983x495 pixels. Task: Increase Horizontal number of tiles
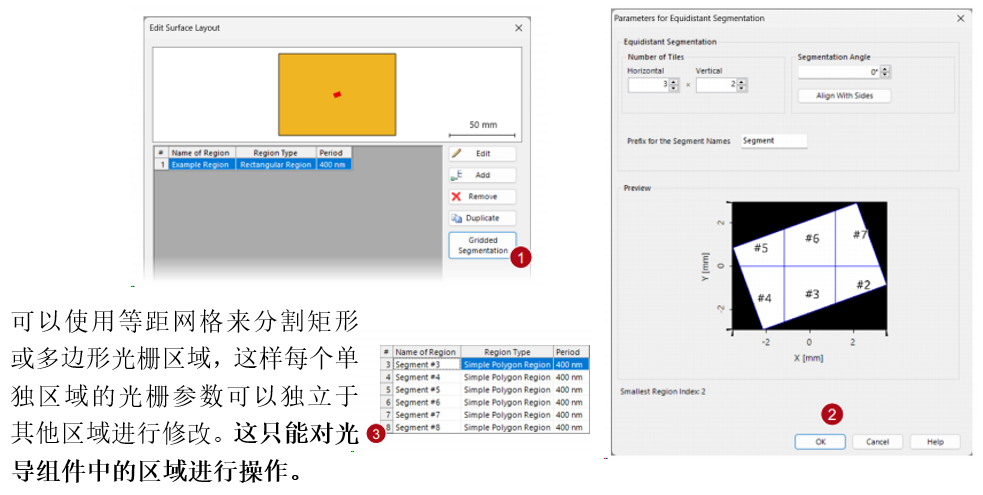coord(673,81)
